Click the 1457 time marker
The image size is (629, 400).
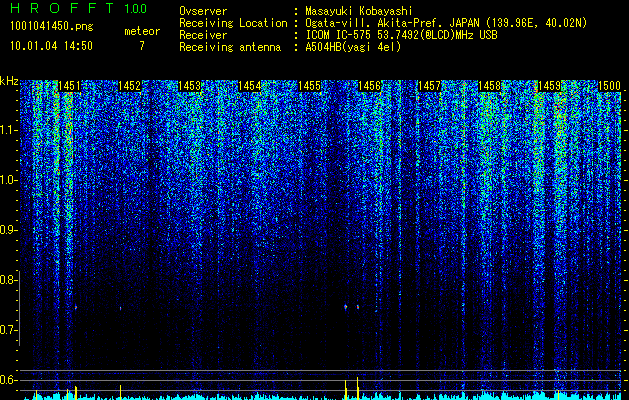430,86
